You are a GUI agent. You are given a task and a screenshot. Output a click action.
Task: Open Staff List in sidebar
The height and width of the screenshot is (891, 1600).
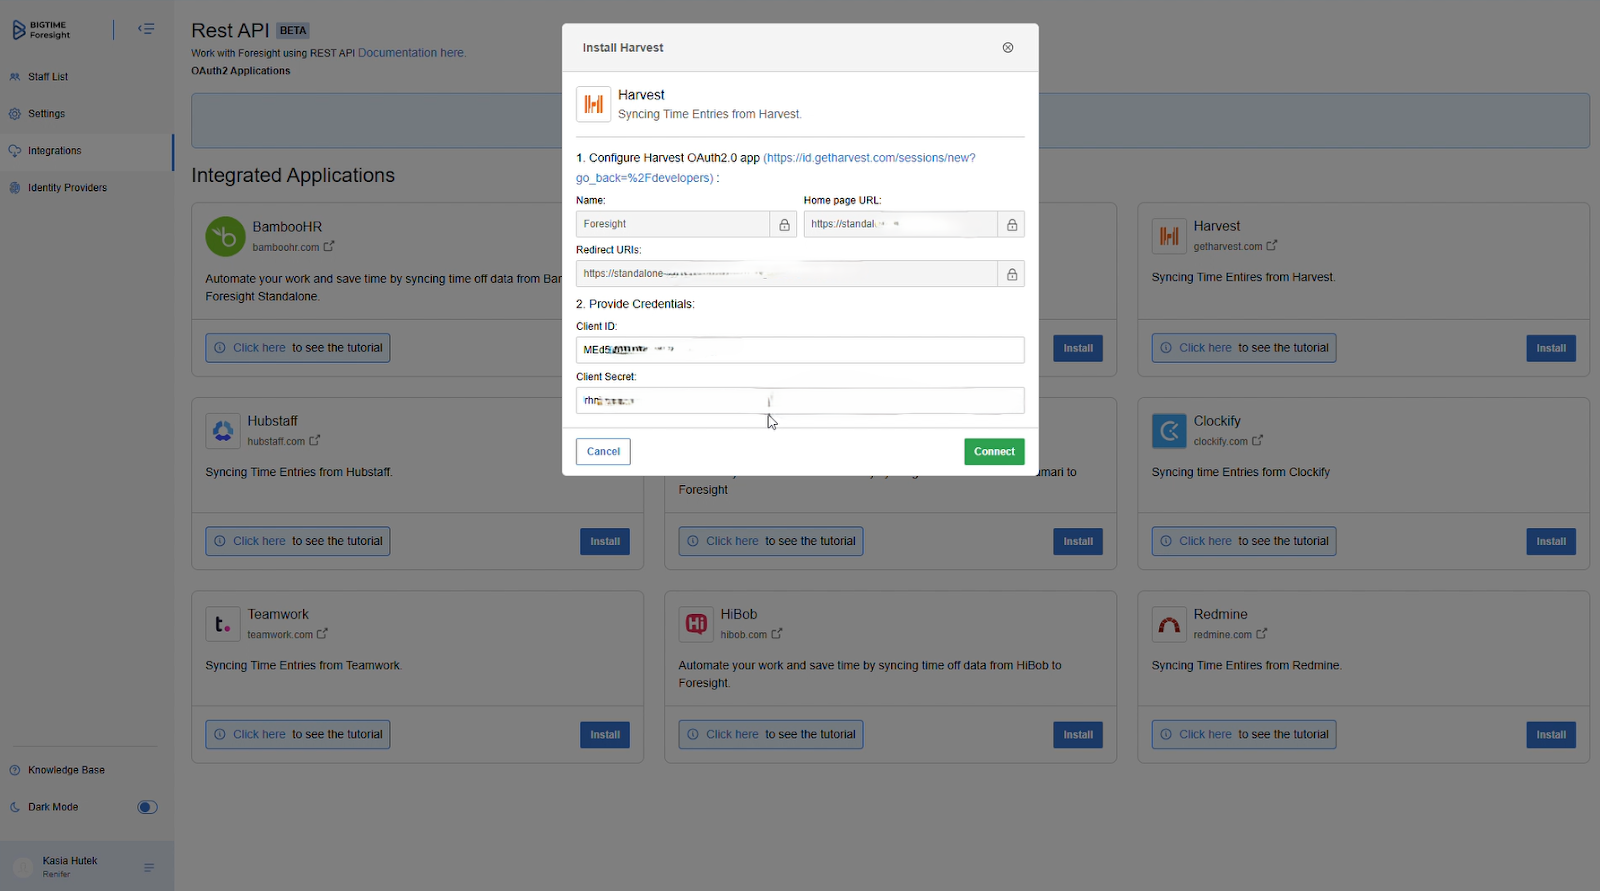48,77
